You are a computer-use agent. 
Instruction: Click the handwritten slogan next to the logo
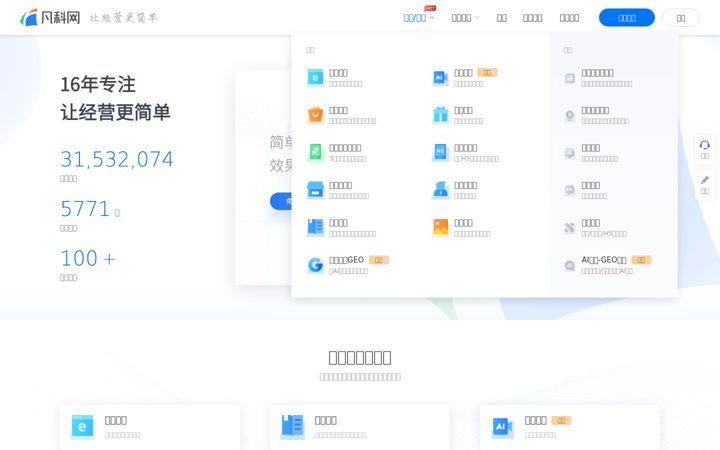[x=124, y=17]
